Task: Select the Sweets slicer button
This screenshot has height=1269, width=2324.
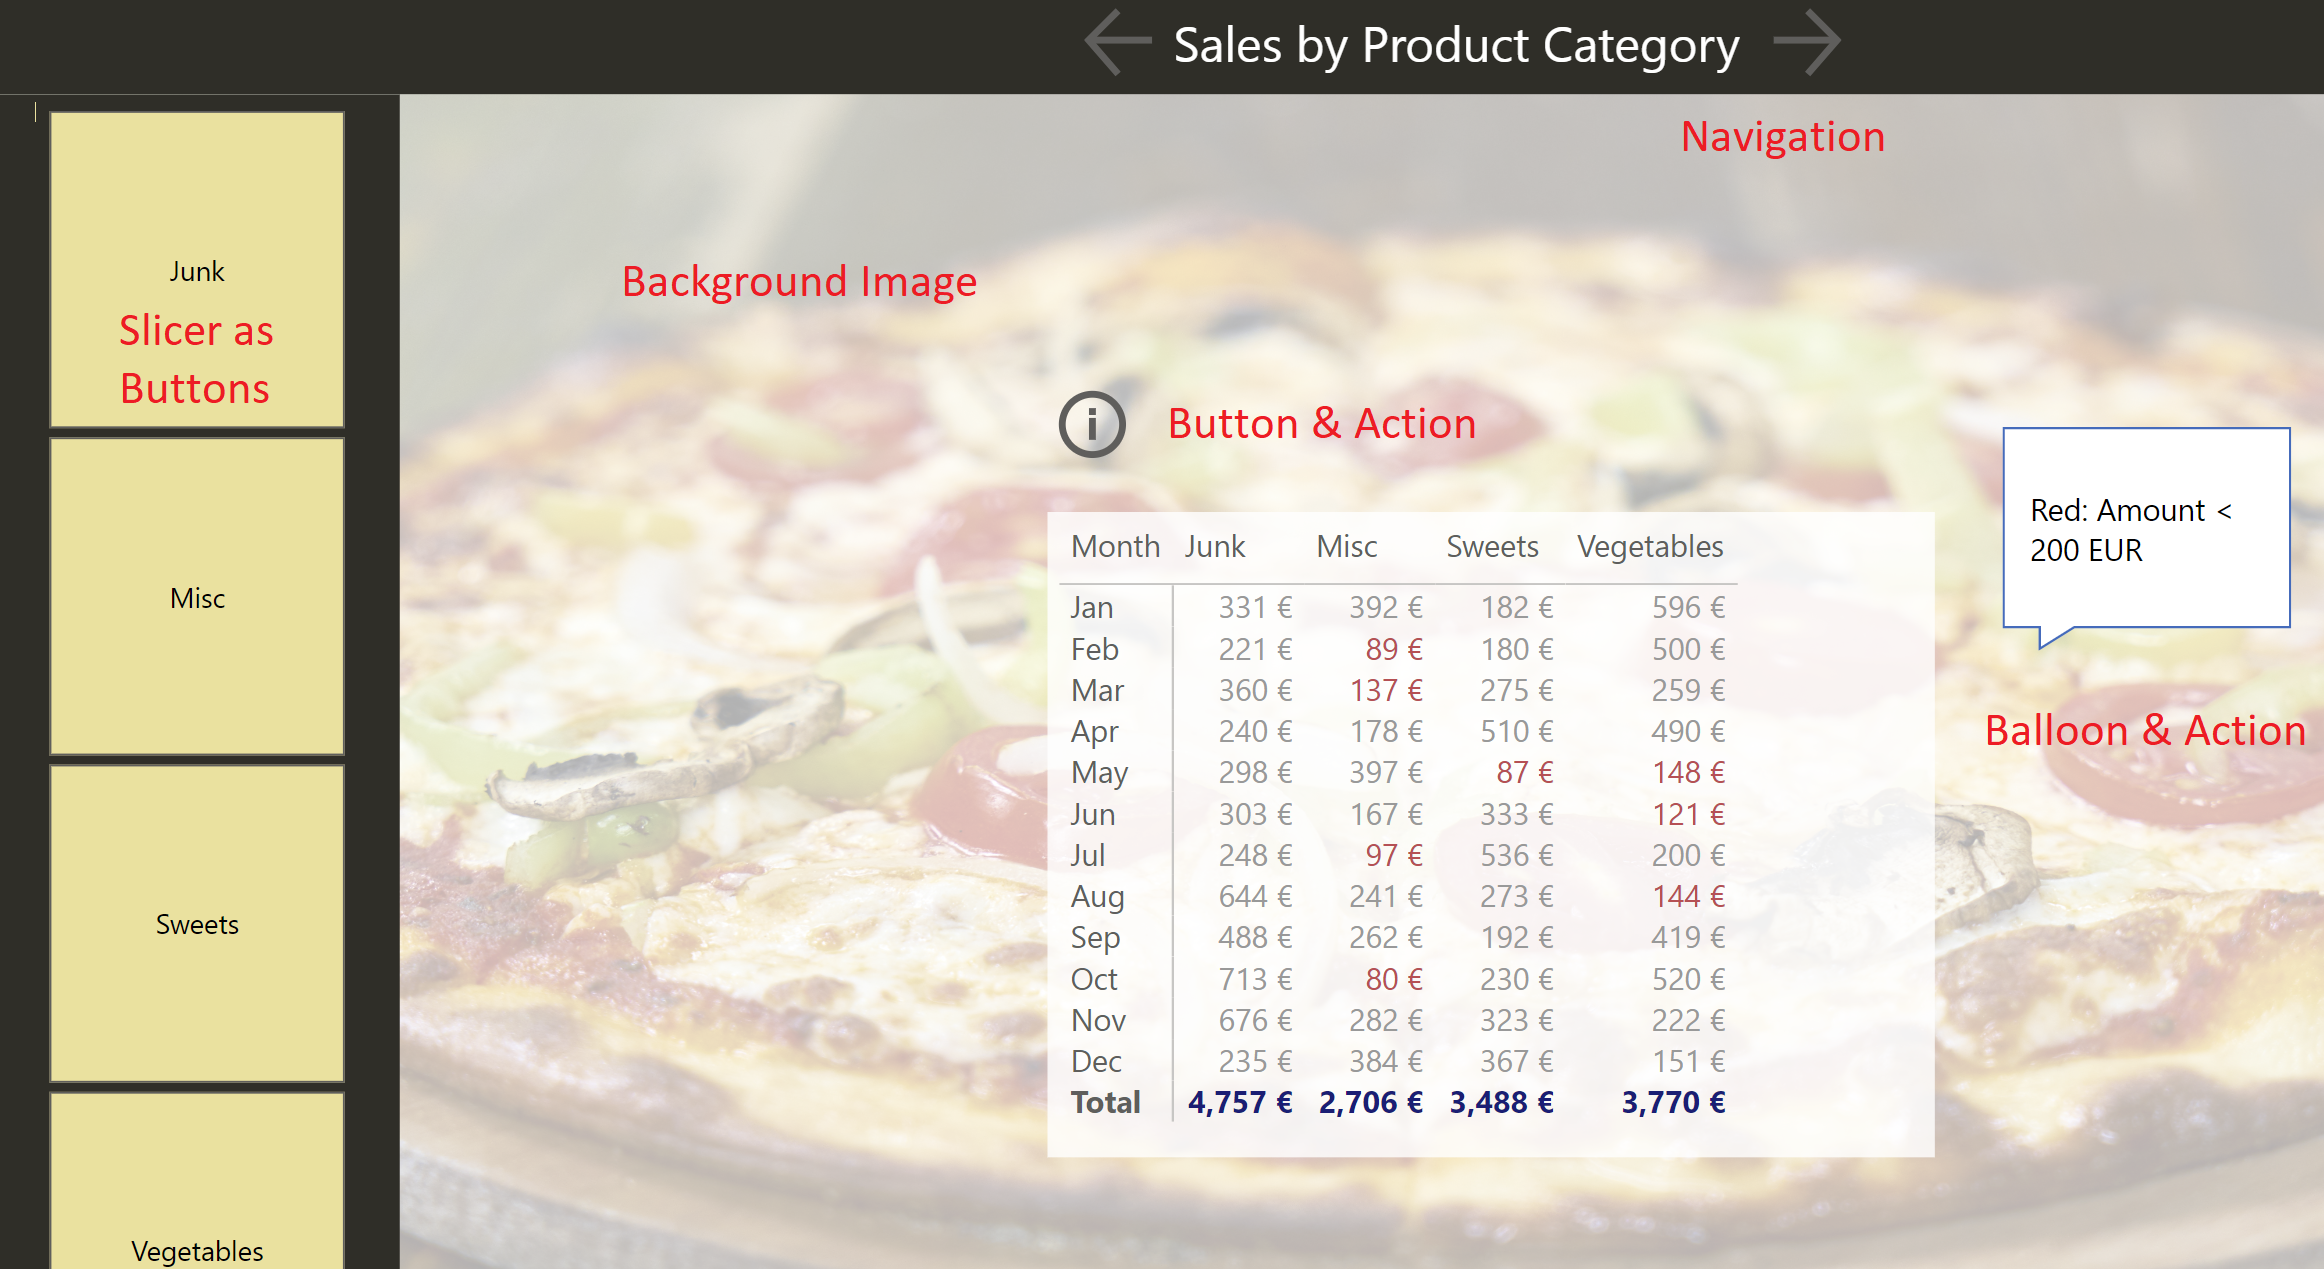Action: [197, 924]
